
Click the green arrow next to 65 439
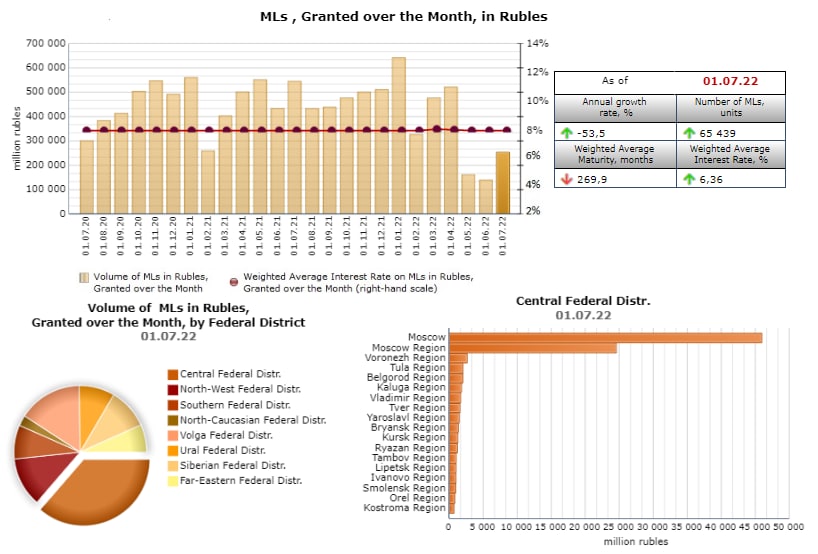click(x=690, y=132)
